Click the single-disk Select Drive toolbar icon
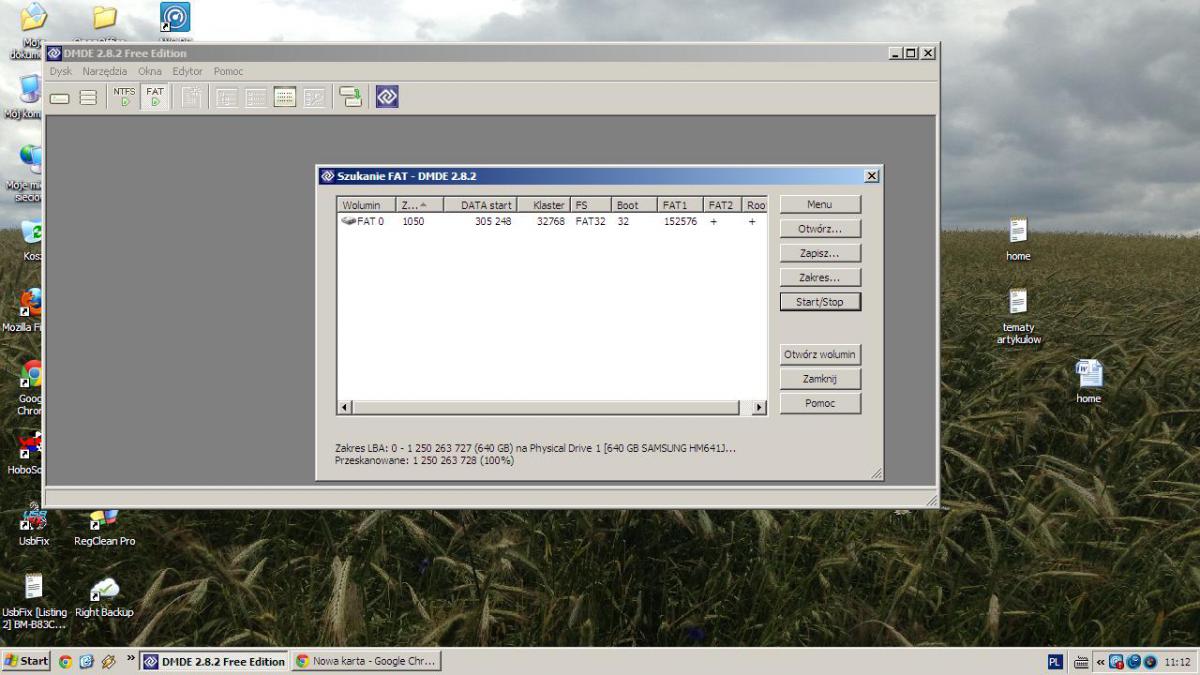Image resolution: width=1200 pixels, height=675 pixels. point(60,98)
